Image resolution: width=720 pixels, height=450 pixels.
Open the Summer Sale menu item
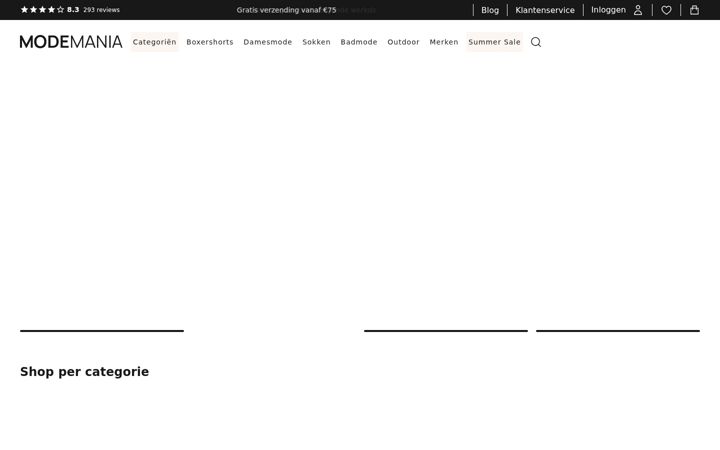click(495, 42)
